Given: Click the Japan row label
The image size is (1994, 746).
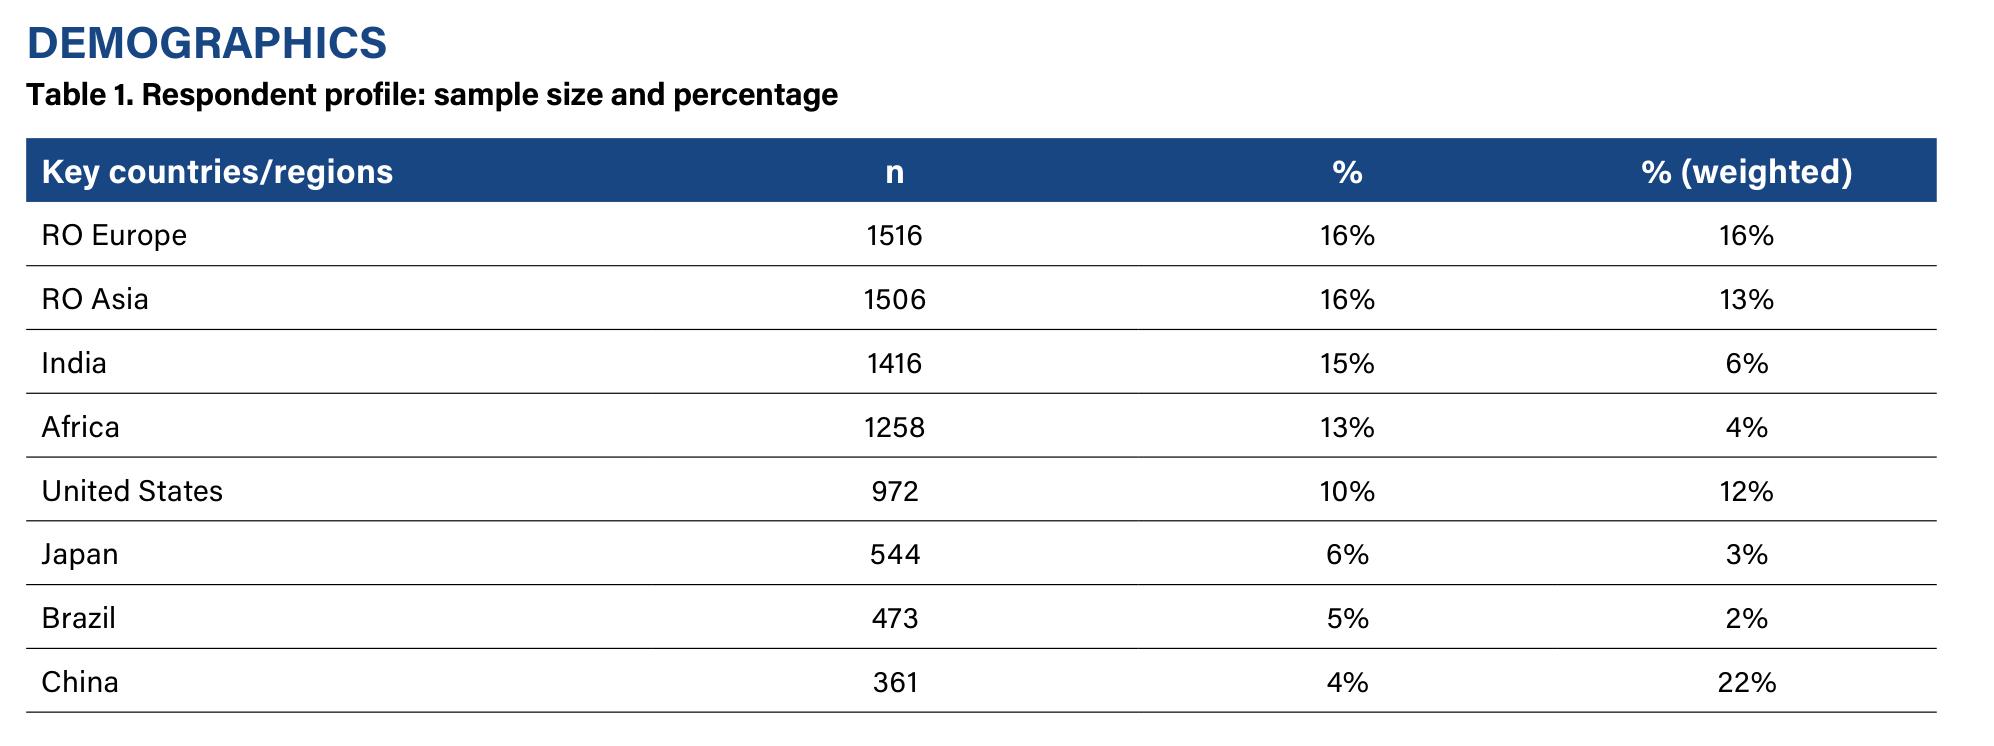Looking at the screenshot, I should [80, 555].
